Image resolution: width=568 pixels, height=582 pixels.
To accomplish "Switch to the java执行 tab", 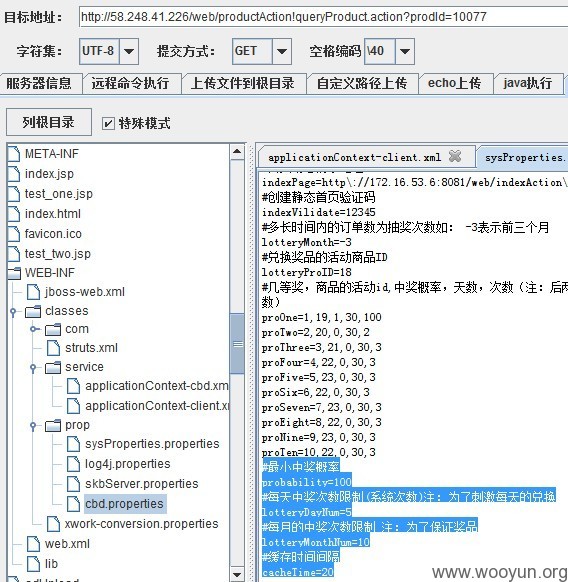I will (x=528, y=83).
